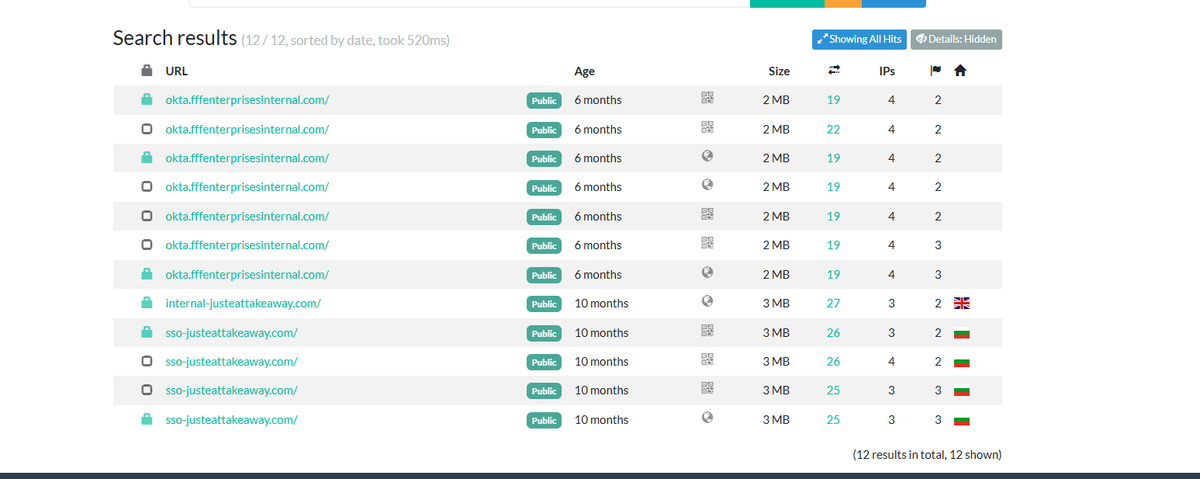1200x479 pixels.
Task: Click the home column header icon
Action: (961, 71)
